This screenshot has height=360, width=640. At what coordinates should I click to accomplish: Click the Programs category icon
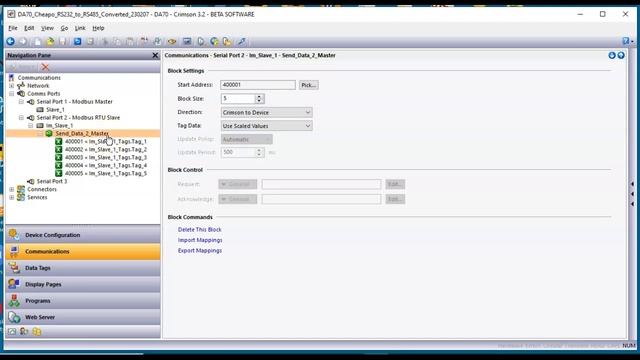pyautogui.click(x=14, y=300)
